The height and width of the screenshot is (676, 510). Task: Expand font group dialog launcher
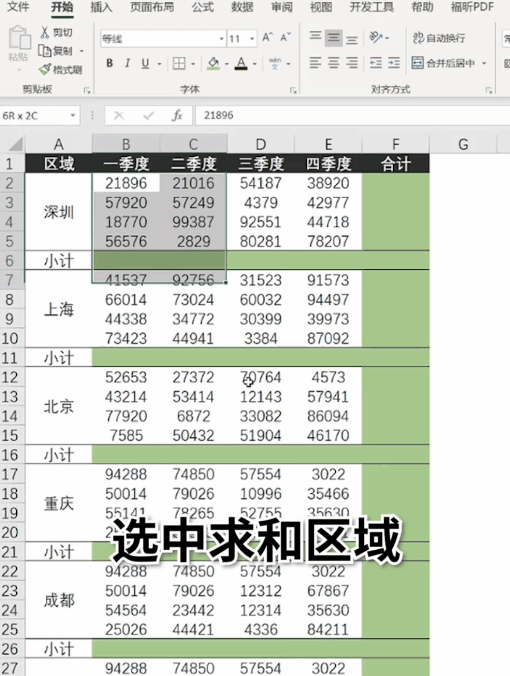[293, 90]
